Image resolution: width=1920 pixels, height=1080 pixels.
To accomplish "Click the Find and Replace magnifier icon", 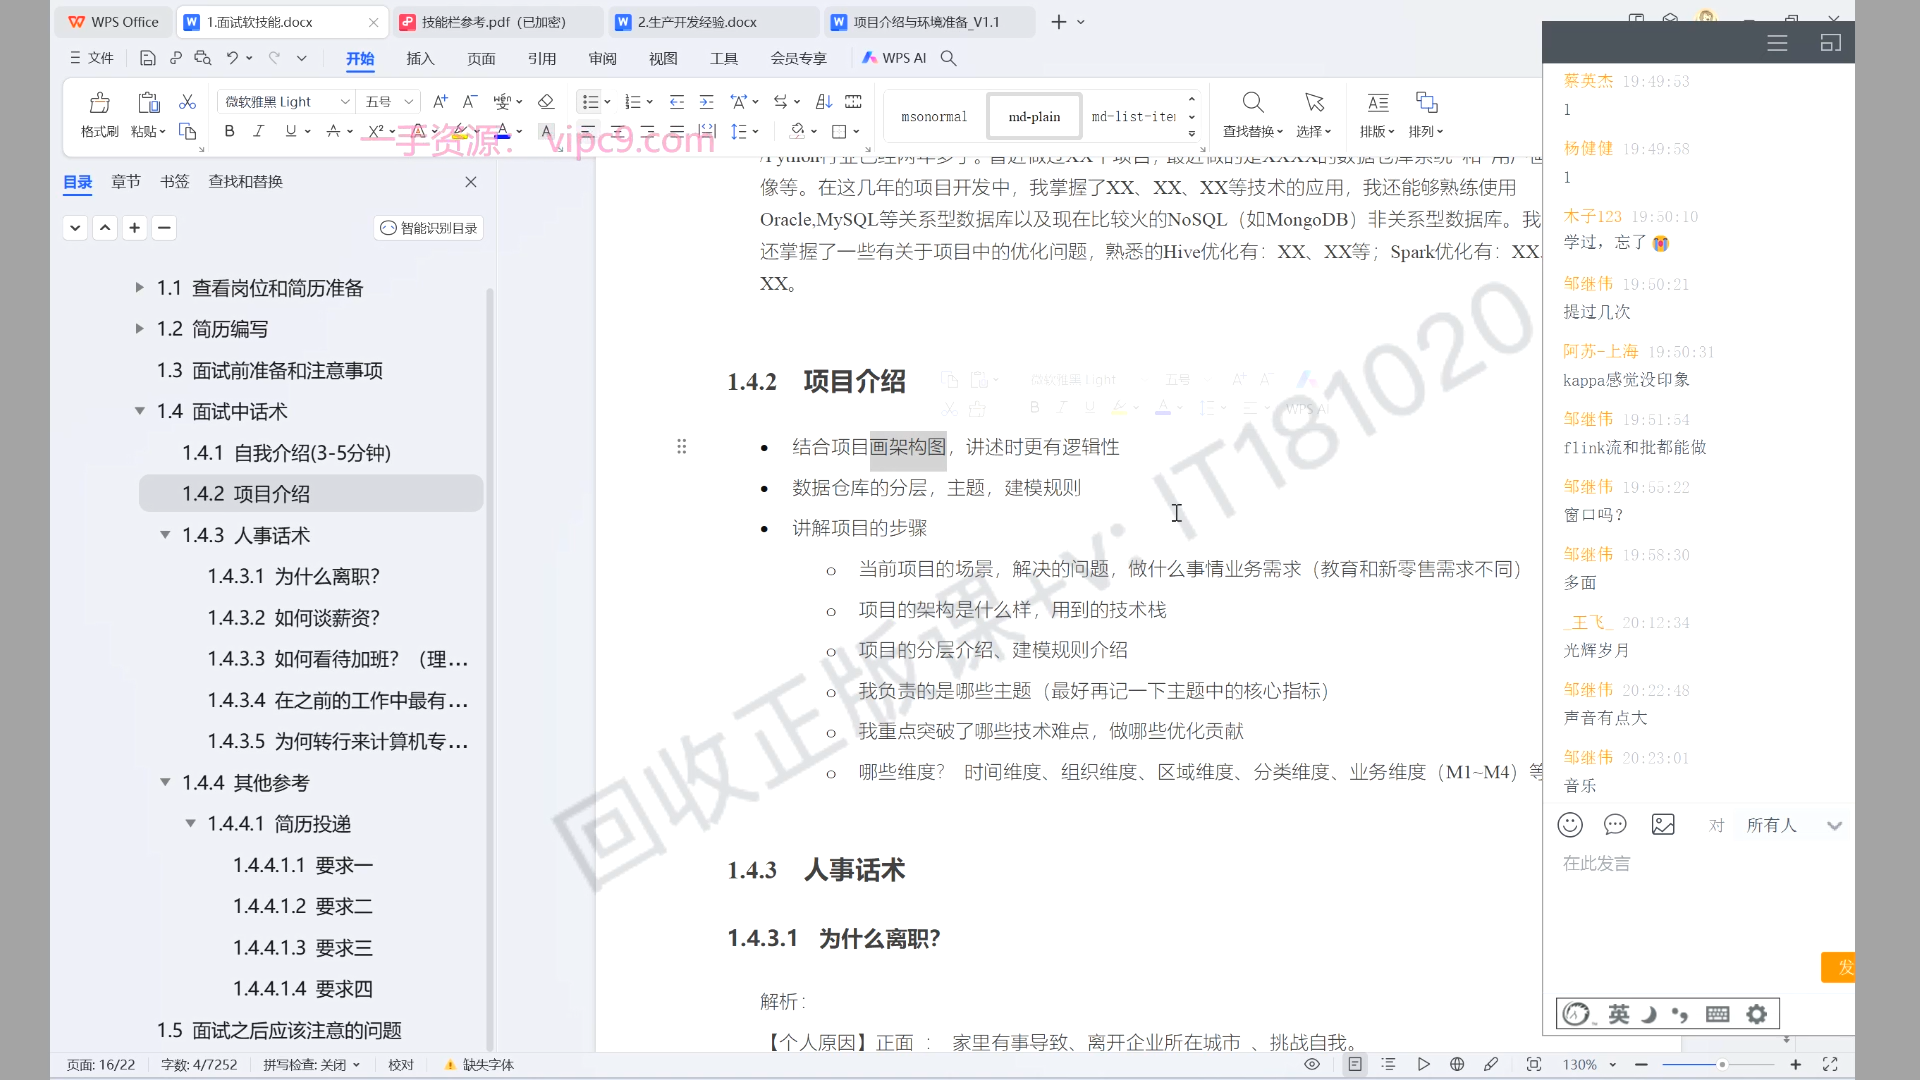I will [x=1252, y=103].
